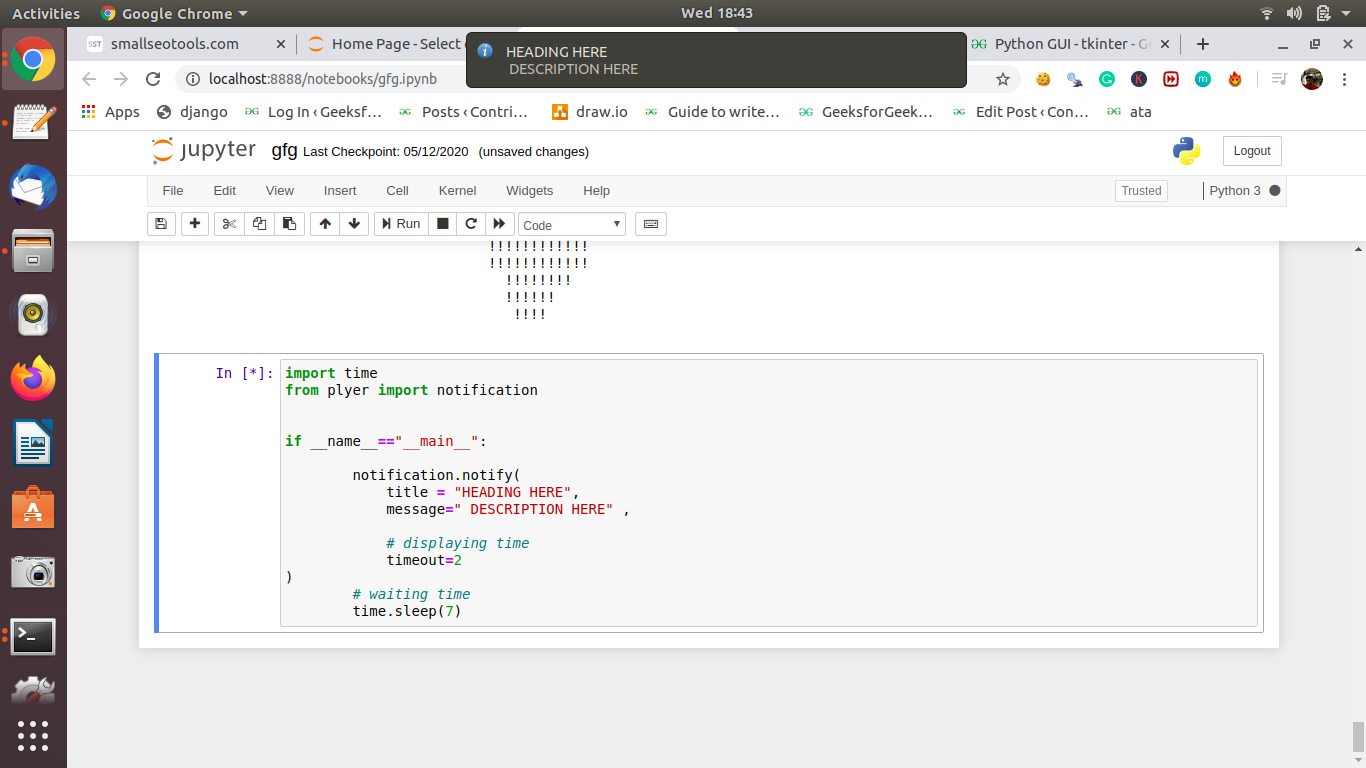
Task: Click the copy selected cells icon
Action: tap(259, 224)
